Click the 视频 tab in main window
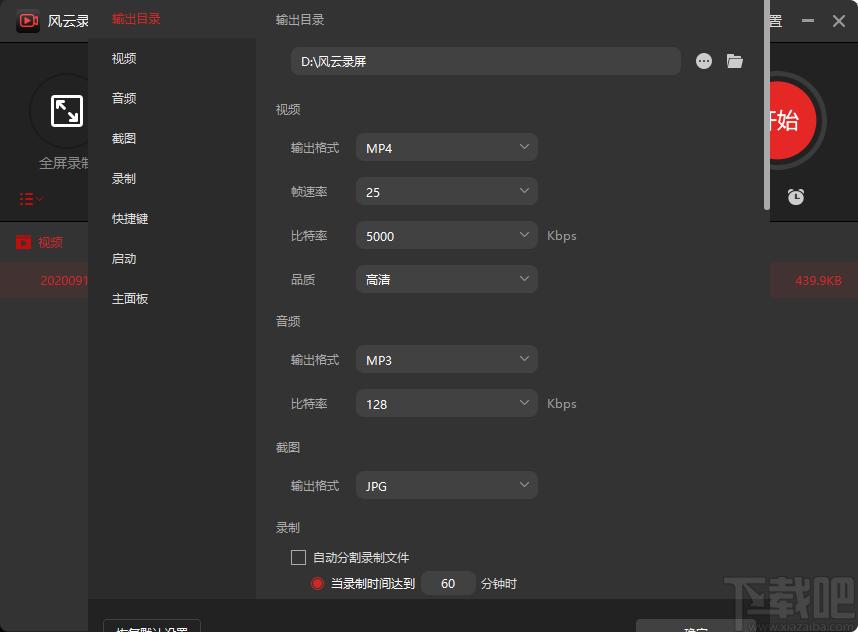The height and width of the screenshot is (632, 858). coord(50,242)
